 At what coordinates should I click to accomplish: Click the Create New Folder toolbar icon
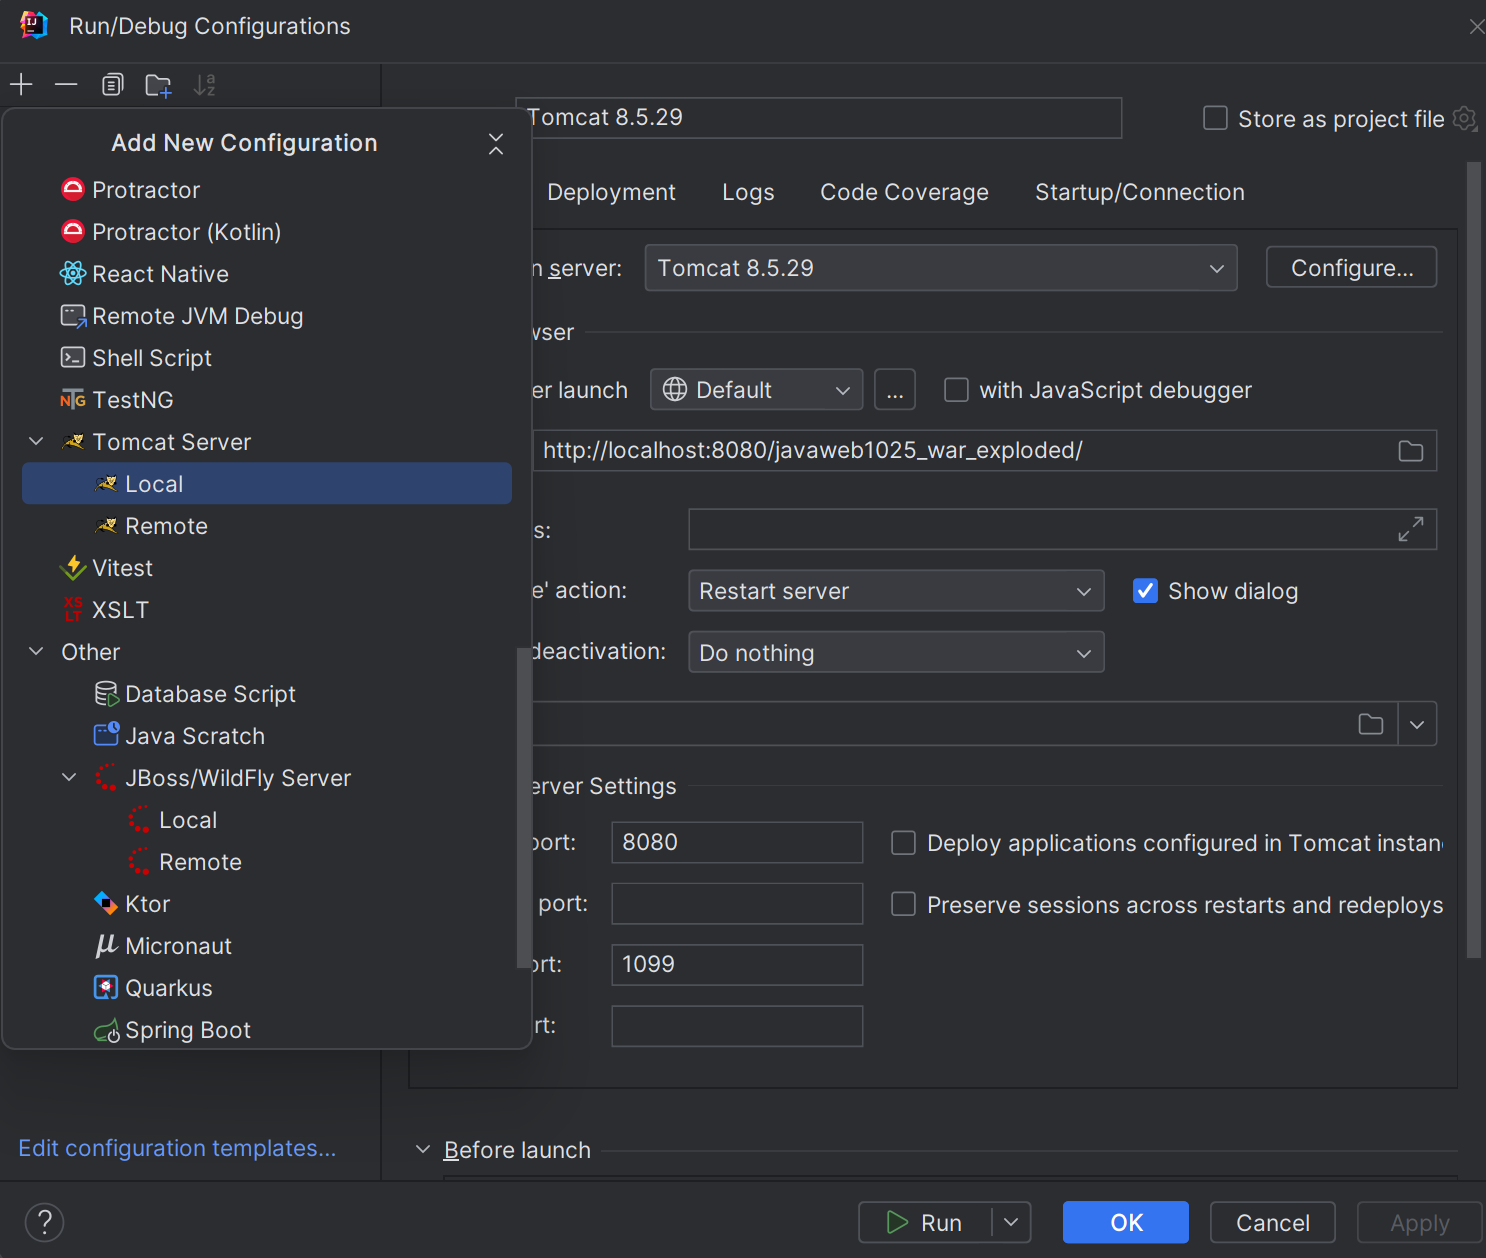(x=158, y=85)
